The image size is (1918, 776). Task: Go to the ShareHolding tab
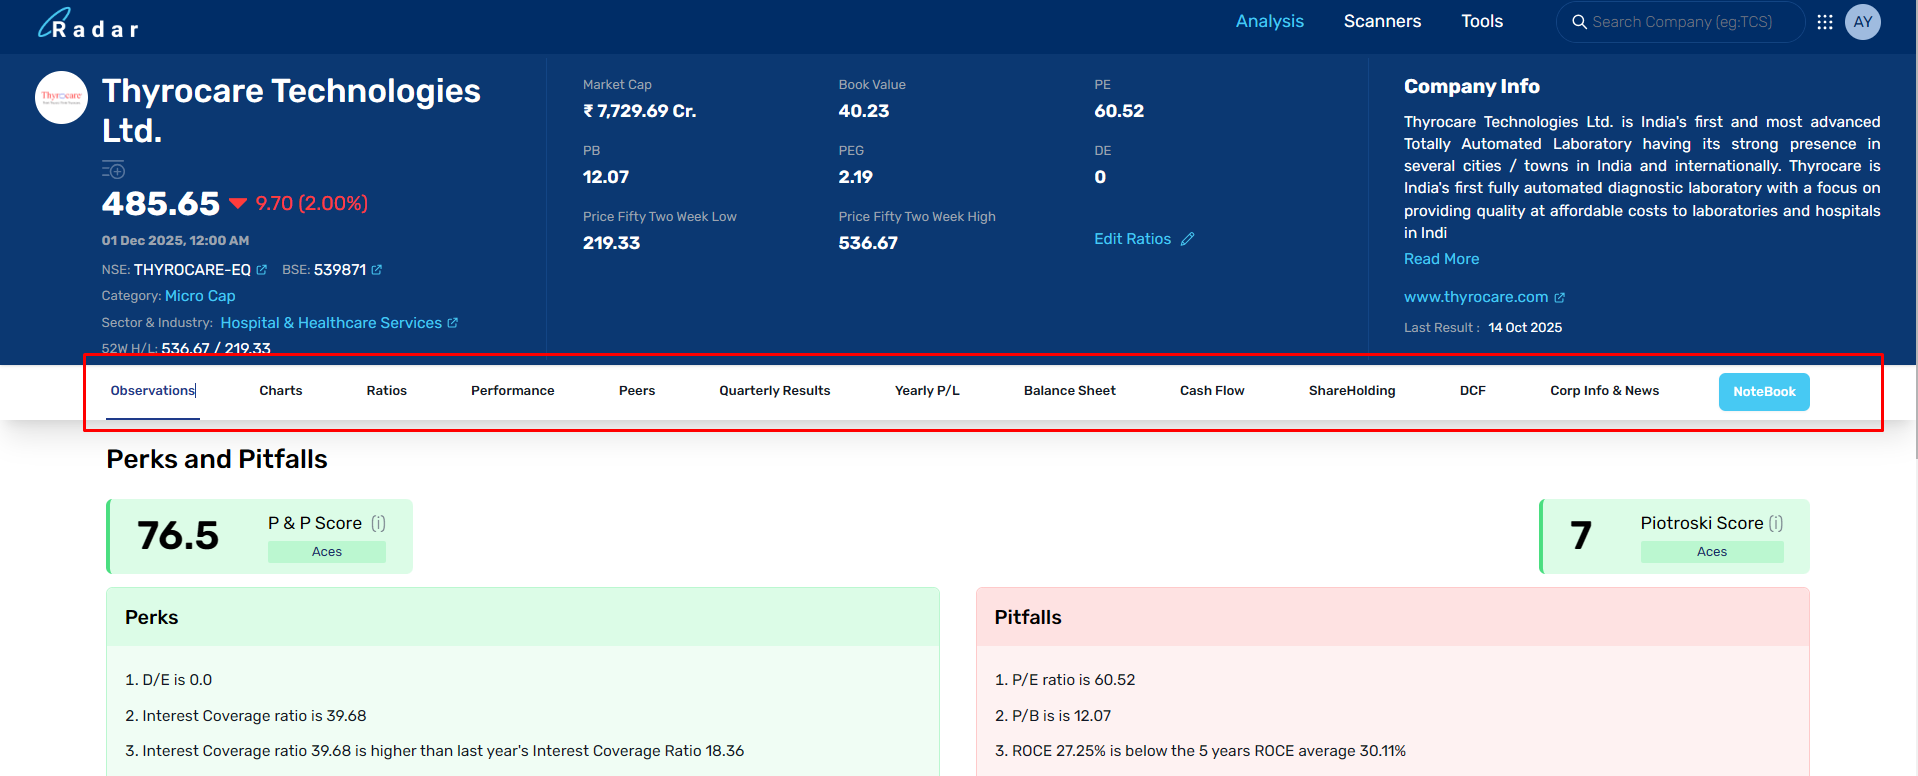[1351, 391]
